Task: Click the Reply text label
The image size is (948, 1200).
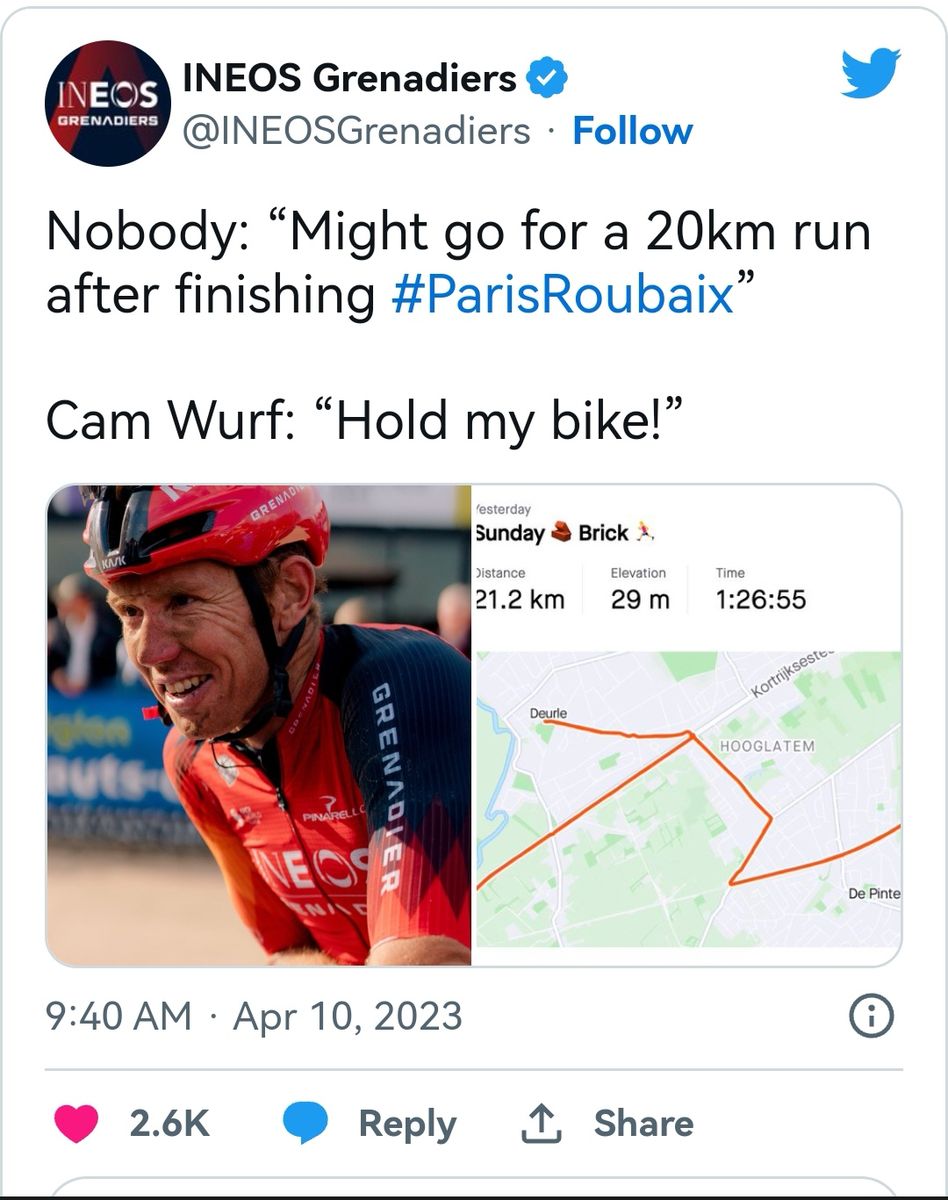Action: tap(407, 1123)
